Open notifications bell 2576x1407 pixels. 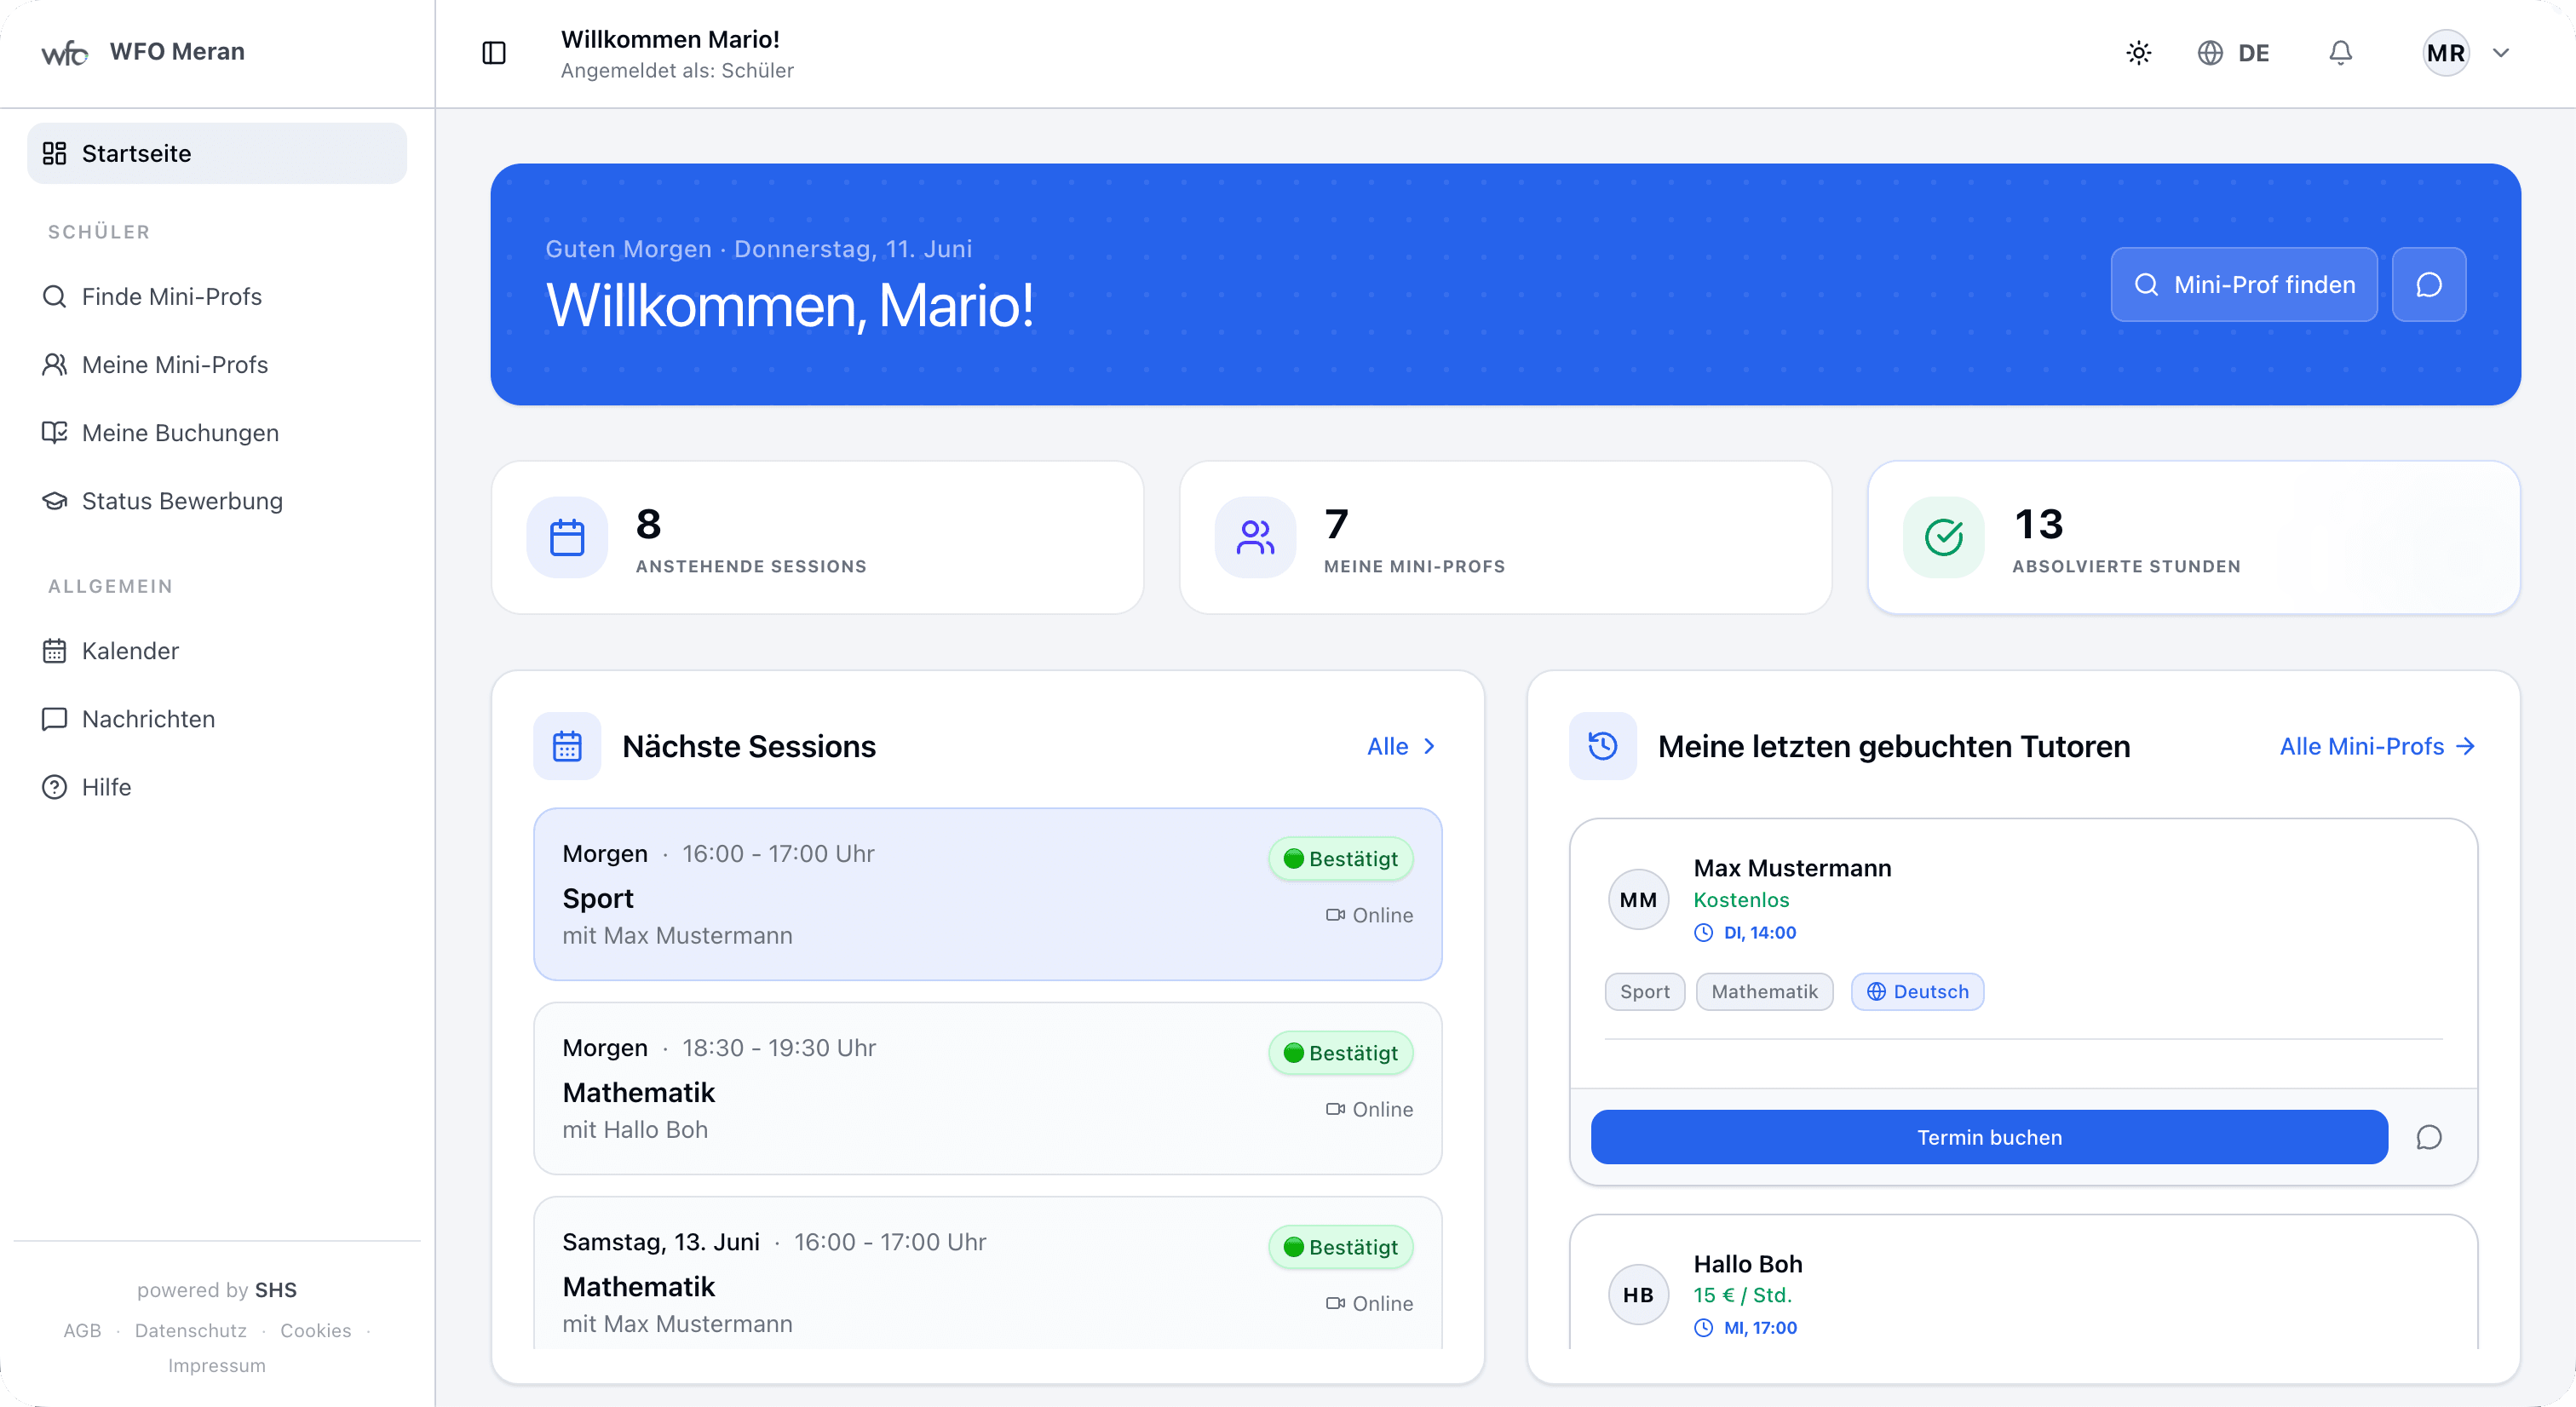pyautogui.click(x=2340, y=53)
